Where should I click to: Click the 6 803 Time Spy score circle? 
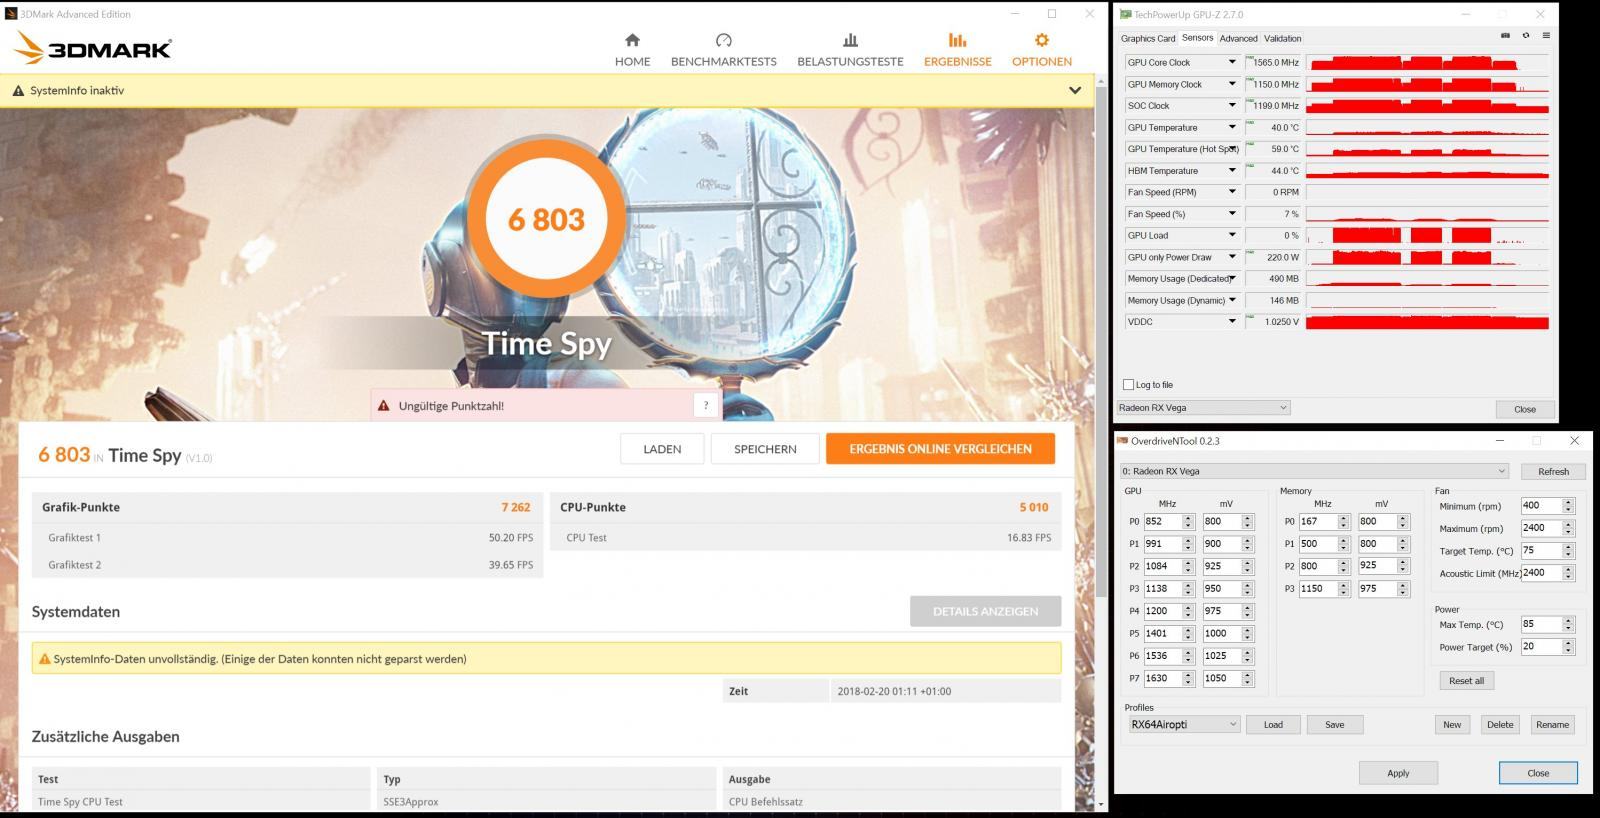(x=546, y=219)
